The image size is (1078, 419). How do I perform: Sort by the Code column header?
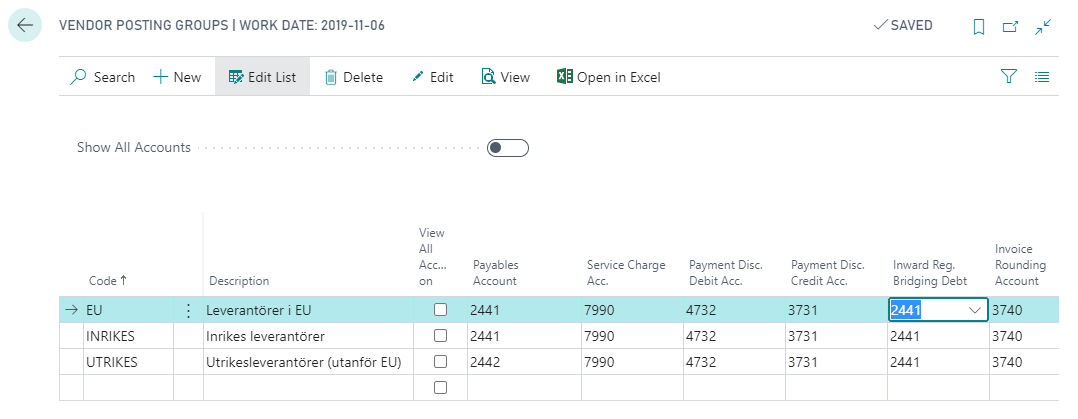coord(108,281)
